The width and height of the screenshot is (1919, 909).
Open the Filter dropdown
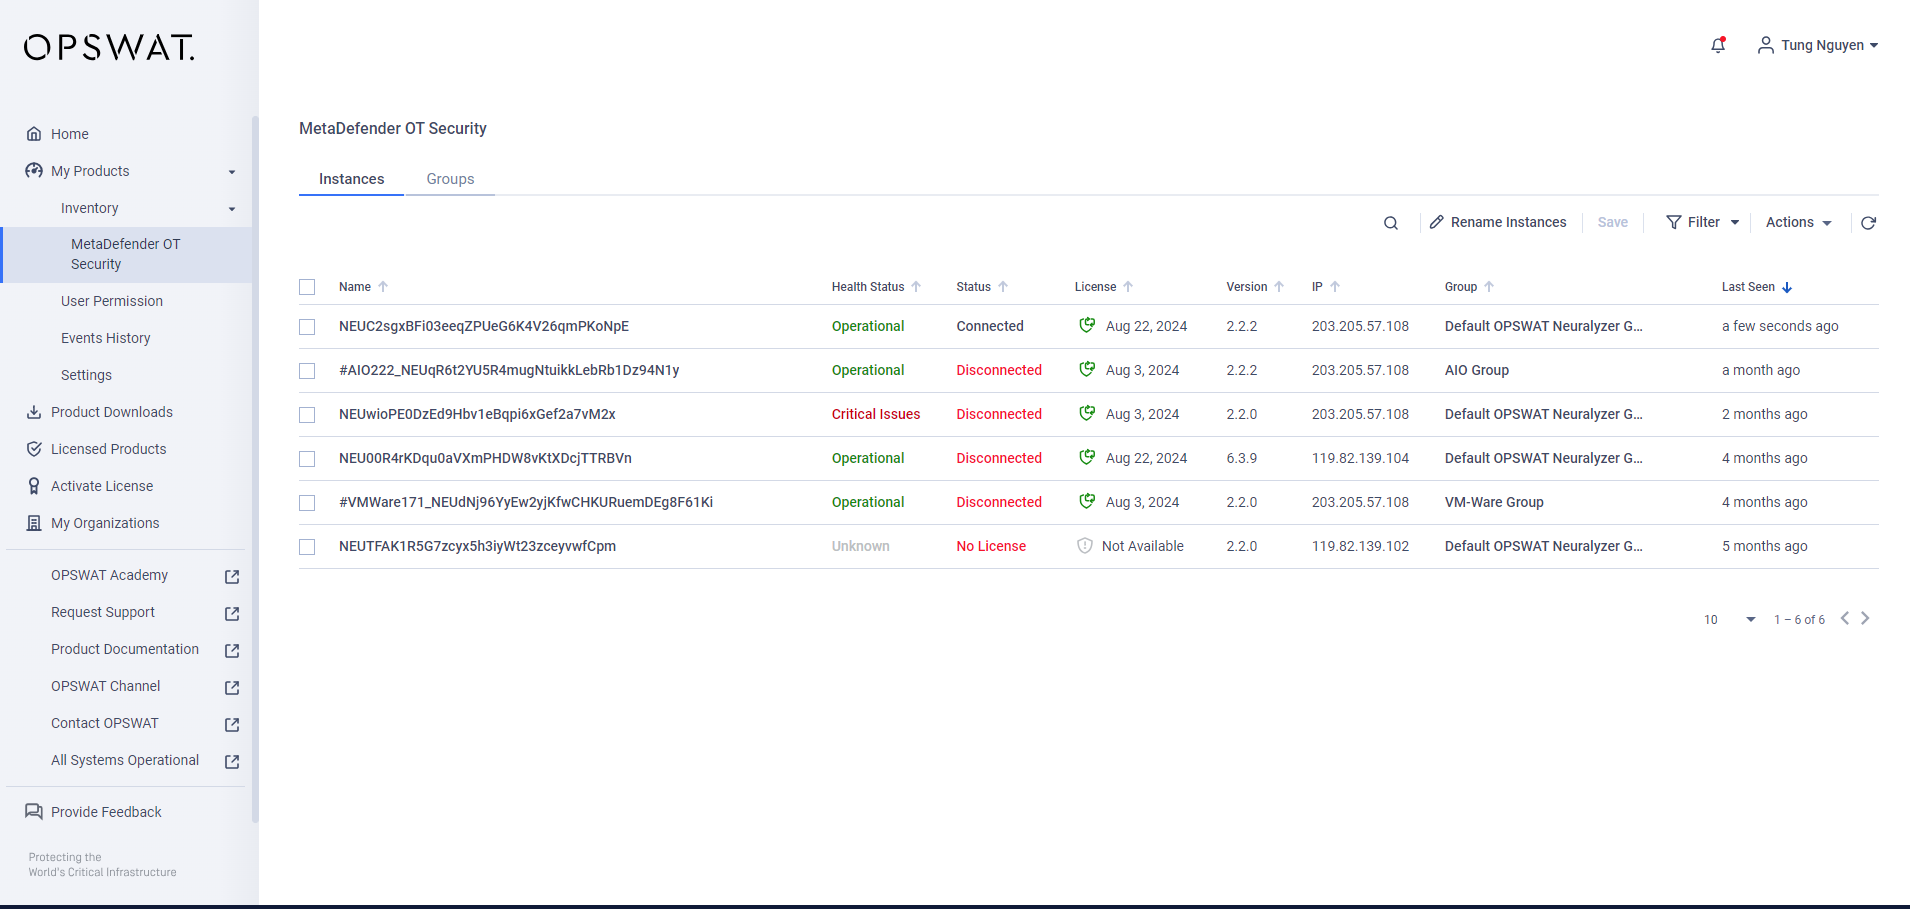[1702, 222]
